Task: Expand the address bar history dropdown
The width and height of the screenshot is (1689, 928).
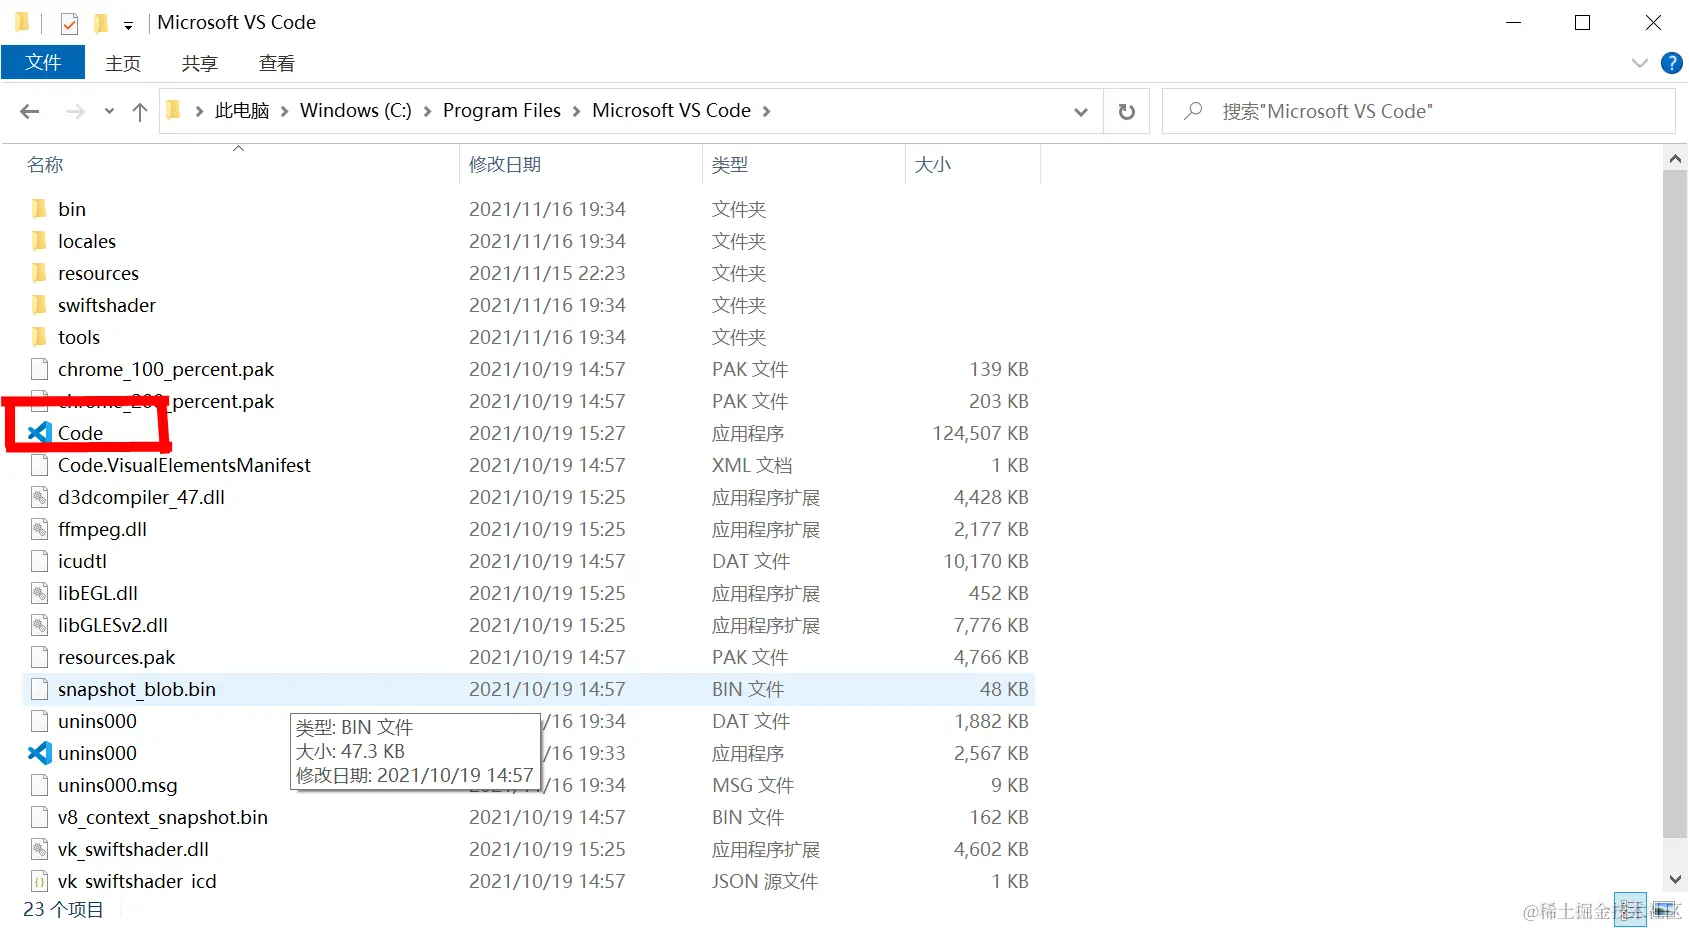Action: (x=1080, y=111)
